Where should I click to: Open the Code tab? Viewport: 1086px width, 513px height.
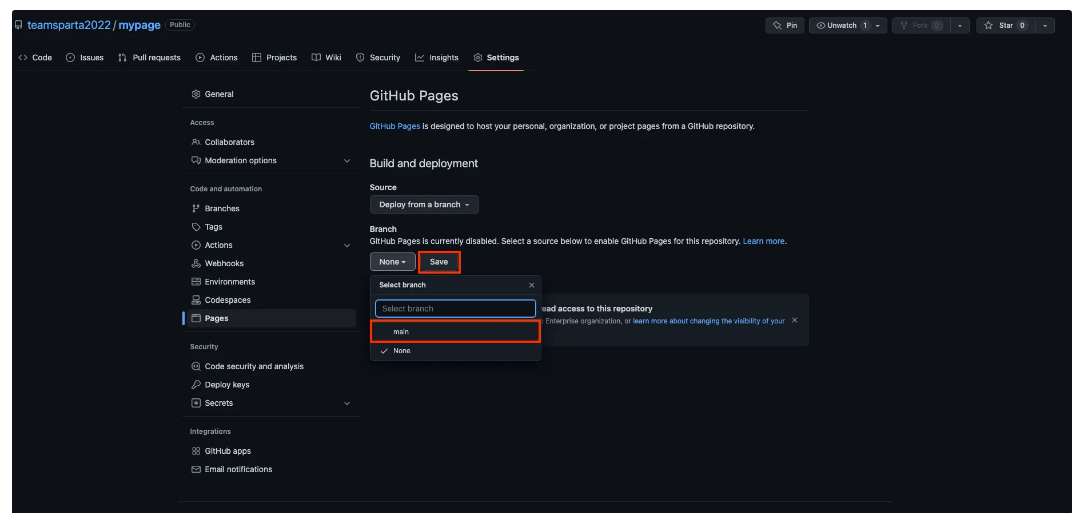click(x=35, y=57)
